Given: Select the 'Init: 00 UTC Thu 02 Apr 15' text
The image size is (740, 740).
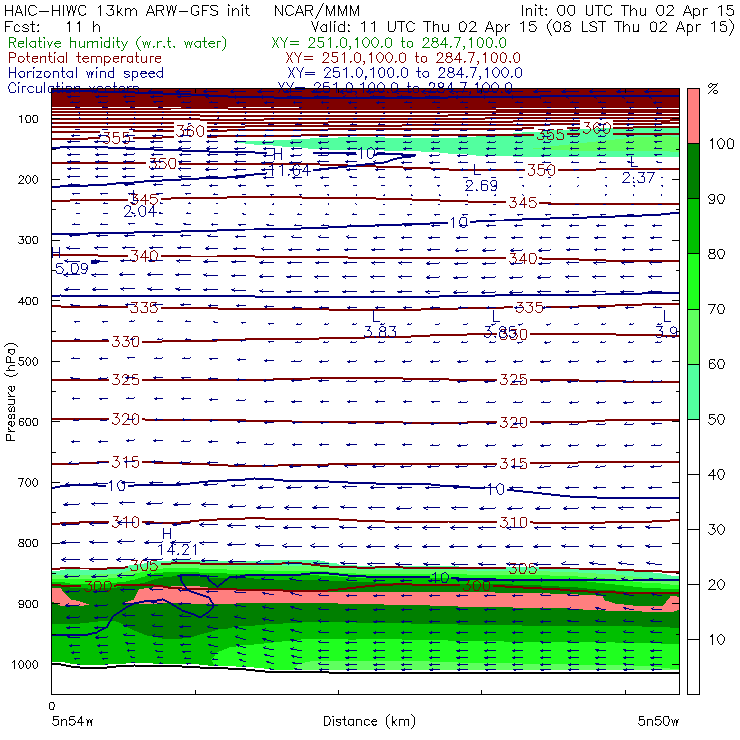Looking at the screenshot, I should click(628, 10).
